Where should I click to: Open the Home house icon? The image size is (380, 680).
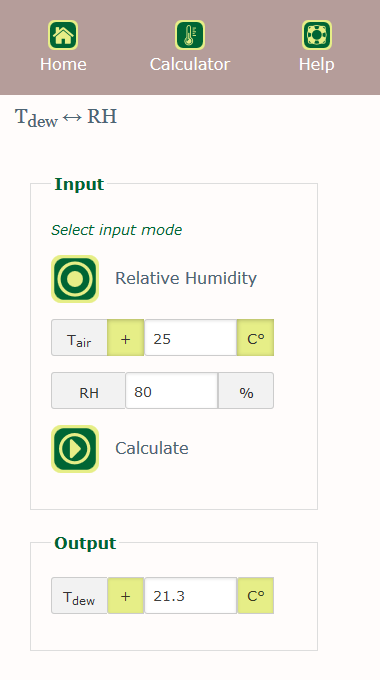[x=63, y=35]
